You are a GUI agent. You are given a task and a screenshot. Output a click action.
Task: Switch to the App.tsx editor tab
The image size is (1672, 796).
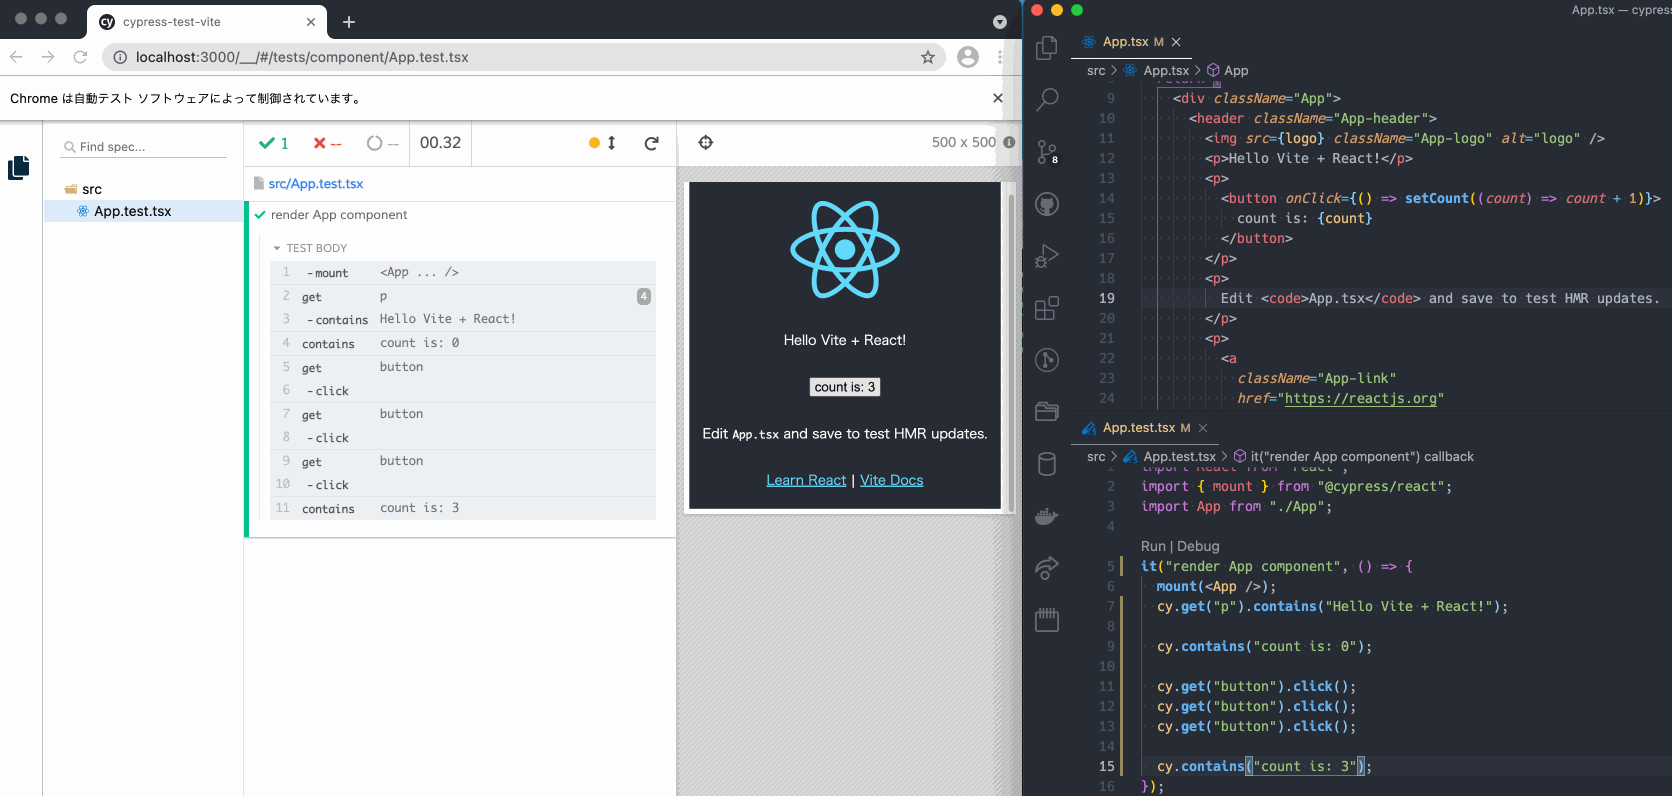pyautogui.click(x=1125, y=42)
